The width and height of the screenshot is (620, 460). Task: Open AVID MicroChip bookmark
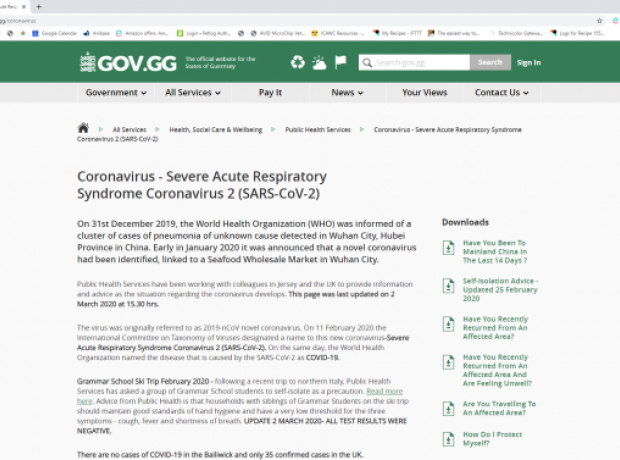278,33
